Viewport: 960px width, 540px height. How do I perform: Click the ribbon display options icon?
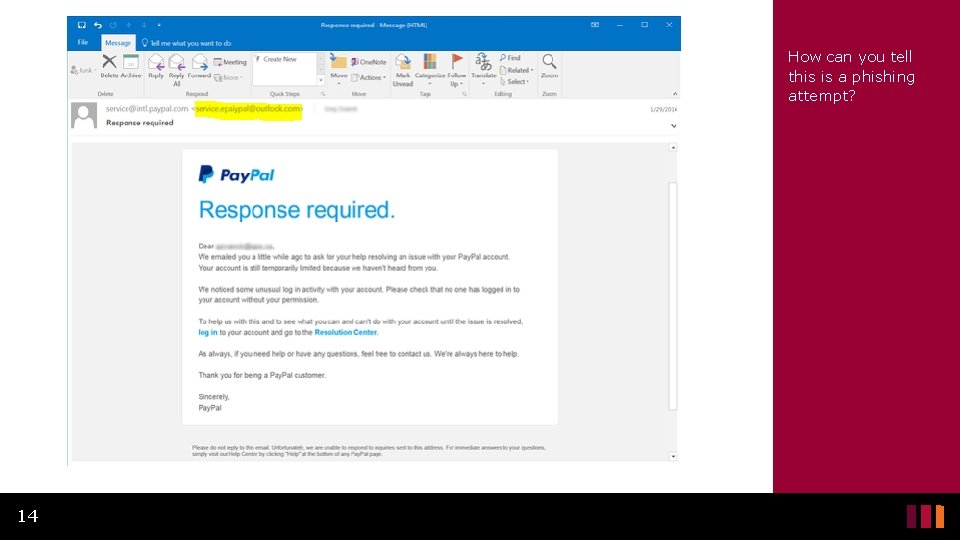(x=594, y=25)
